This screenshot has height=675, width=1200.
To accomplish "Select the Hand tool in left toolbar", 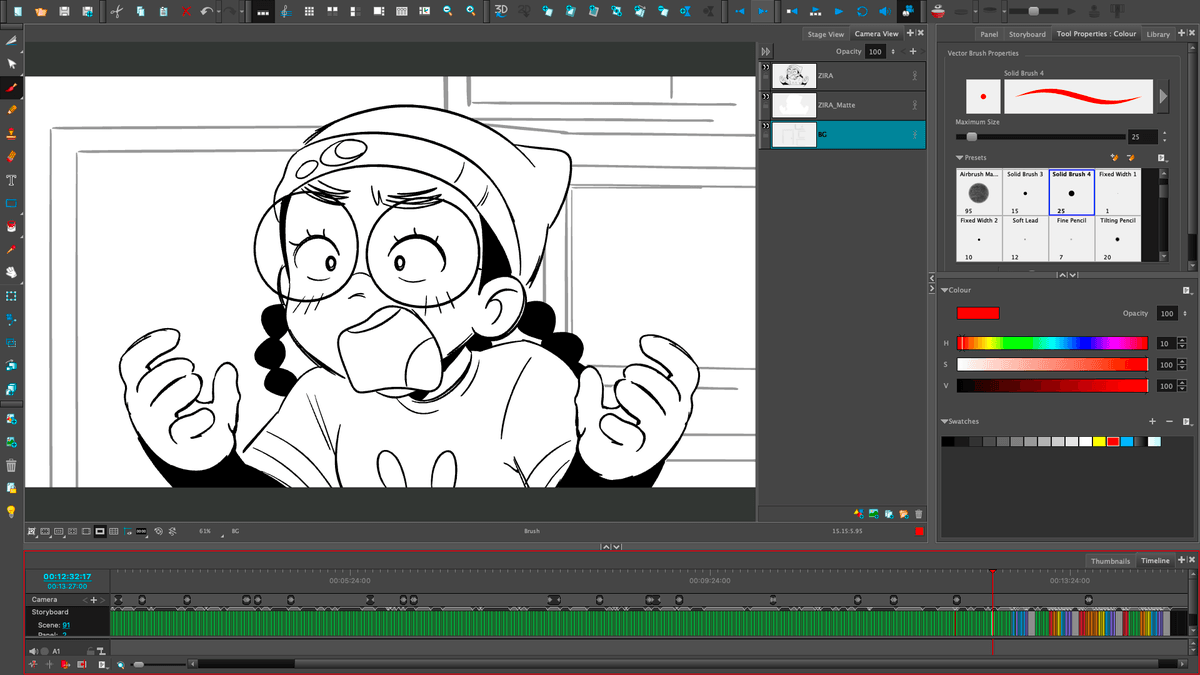I will click(x=11, y=271).
